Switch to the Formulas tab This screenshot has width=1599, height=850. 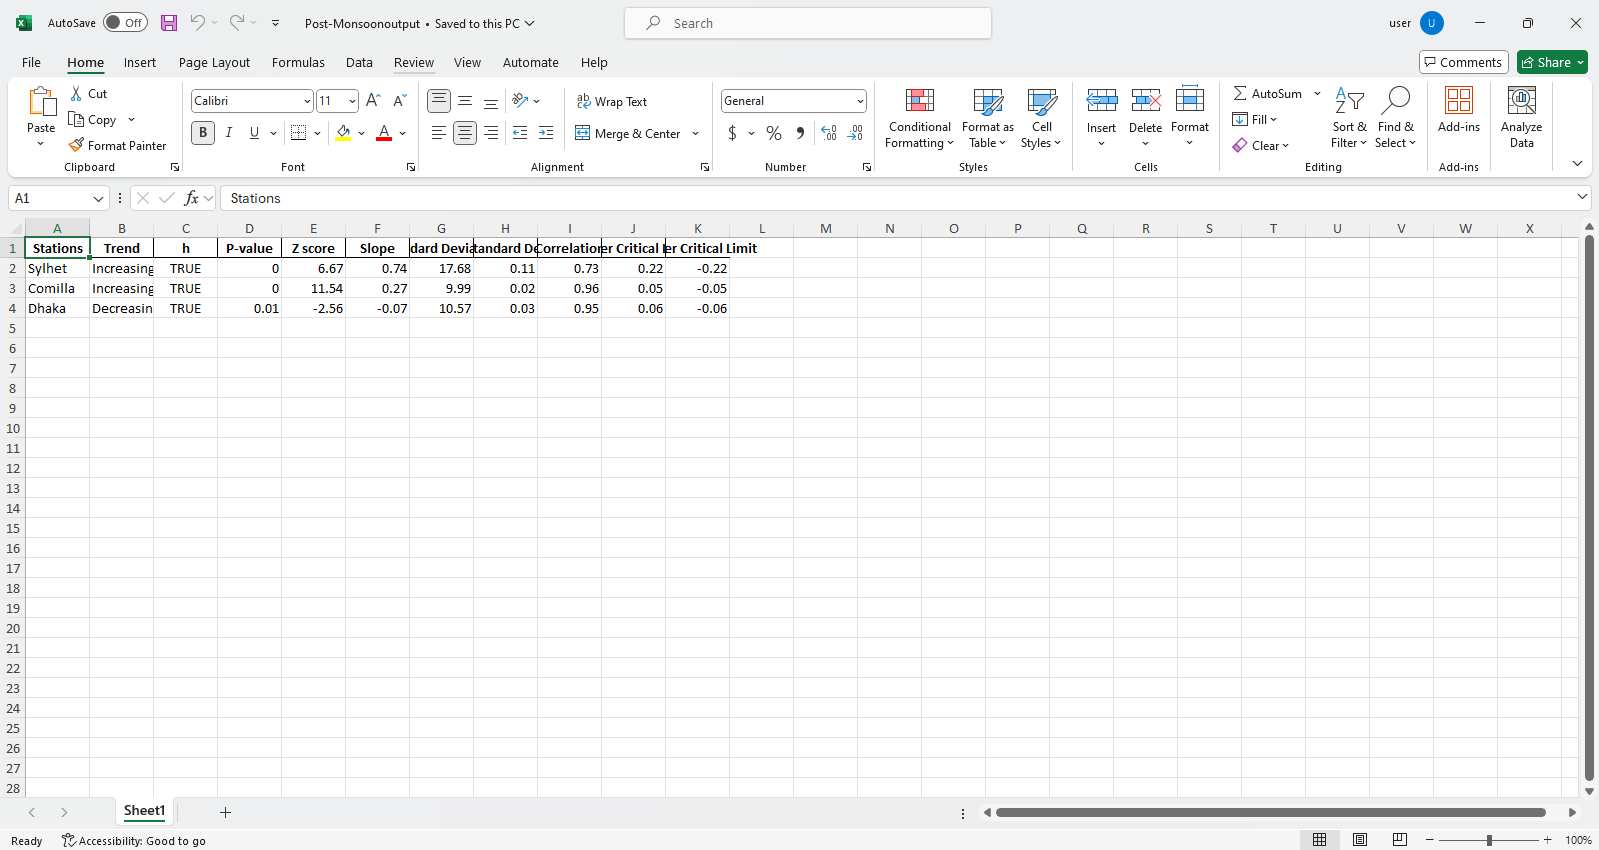298,62
